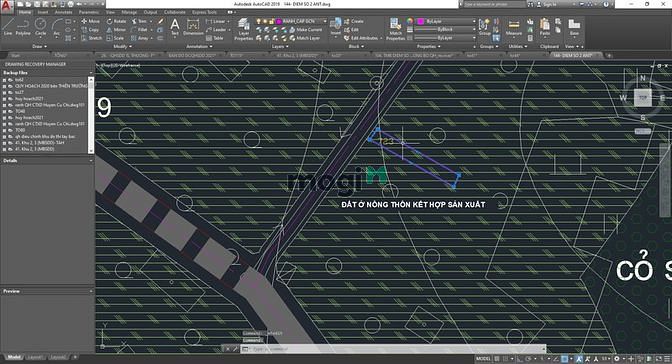Click the Match Layer button
The height and width of the screenshot is (364, 672).
305,38
